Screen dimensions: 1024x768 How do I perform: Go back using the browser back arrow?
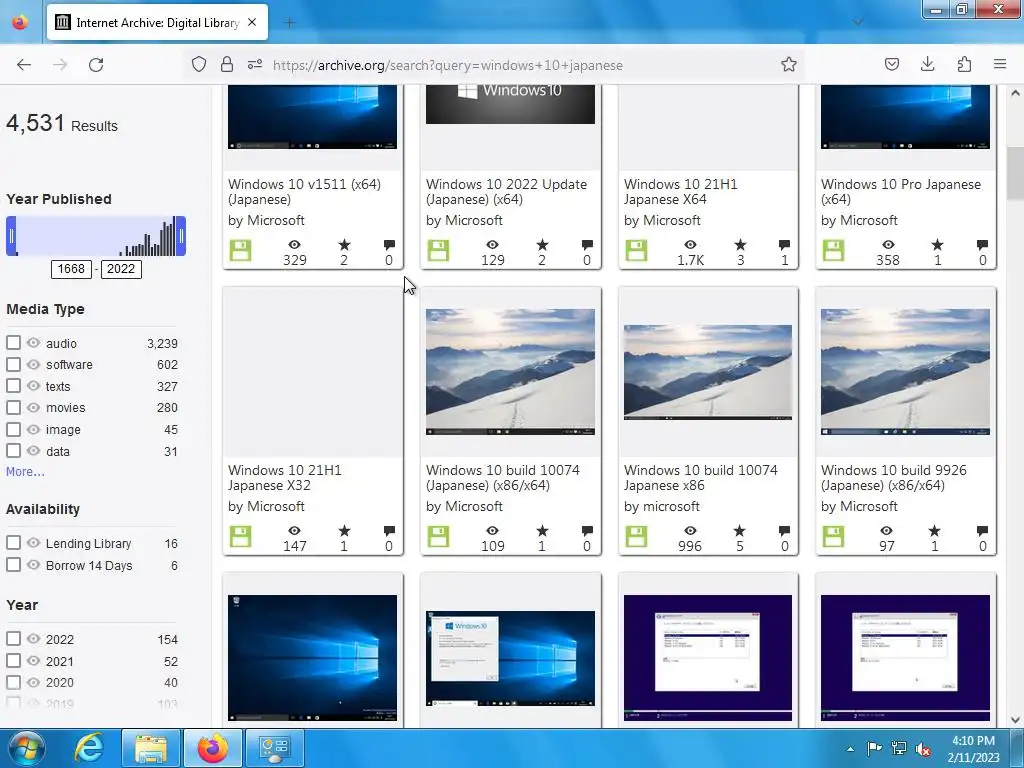[24, 65]
